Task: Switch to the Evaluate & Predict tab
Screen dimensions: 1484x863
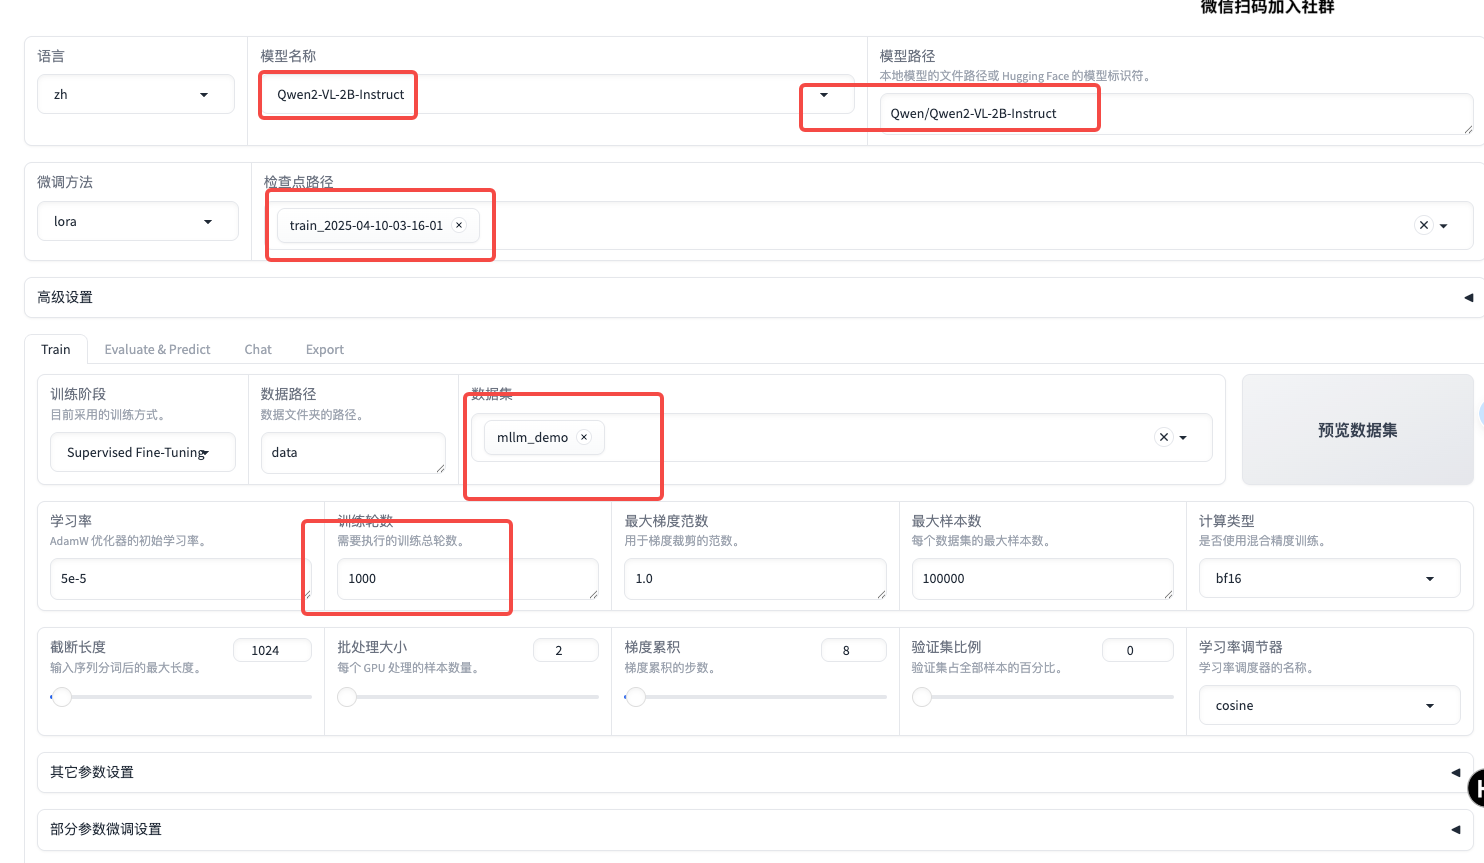Action: (x=157, y=349)
